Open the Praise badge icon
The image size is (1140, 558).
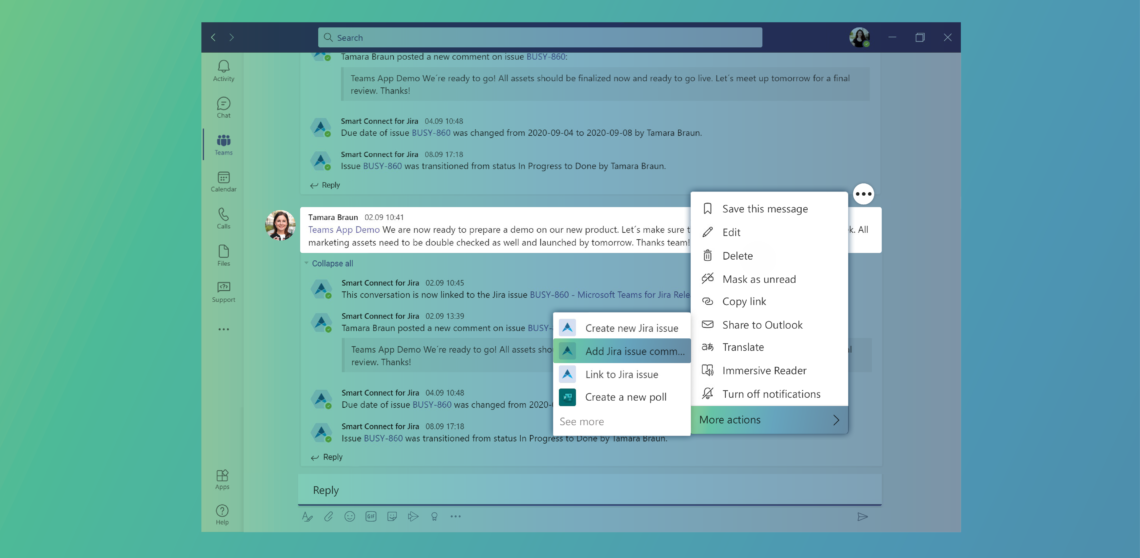point(434,516)
